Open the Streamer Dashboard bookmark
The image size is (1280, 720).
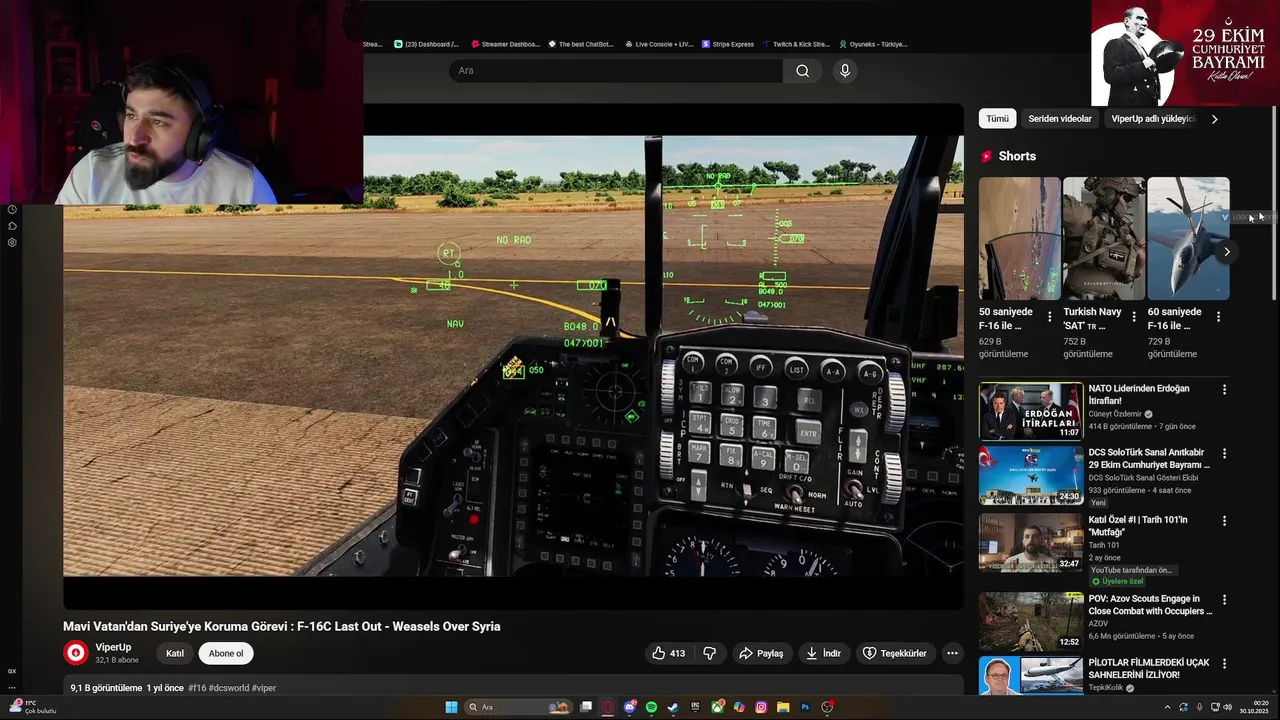pyautogui.click(x=505, y=44)
